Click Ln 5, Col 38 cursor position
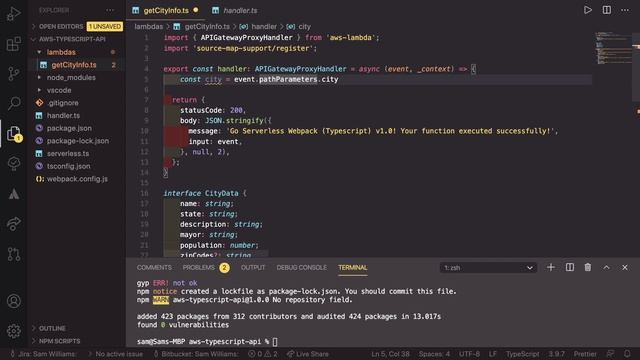This screenshot has width=640, height=360. pos(390,354)
